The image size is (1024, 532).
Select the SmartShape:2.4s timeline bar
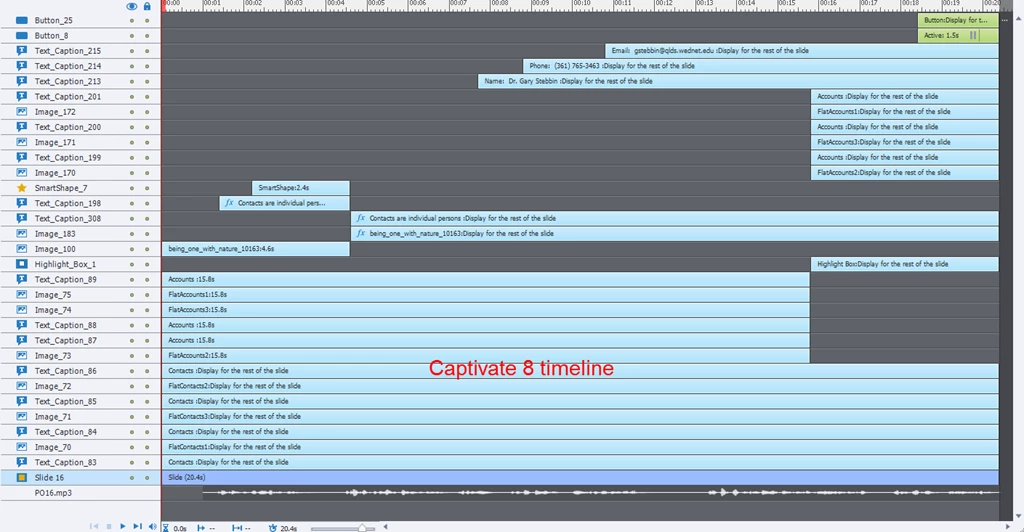point(300,187)
